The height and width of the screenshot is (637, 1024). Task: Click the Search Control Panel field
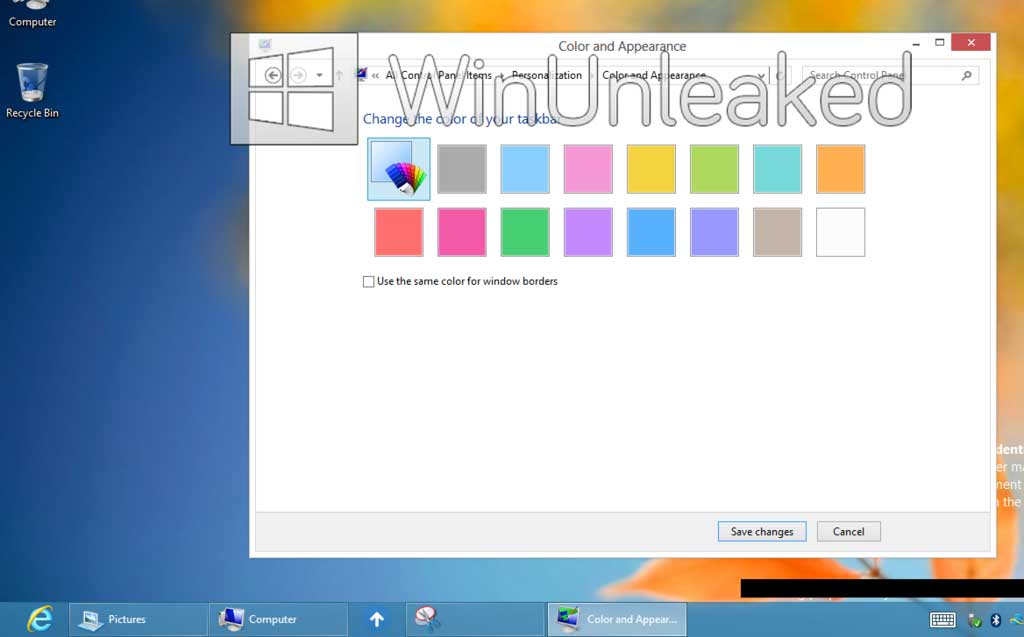(x=880, y=75)
